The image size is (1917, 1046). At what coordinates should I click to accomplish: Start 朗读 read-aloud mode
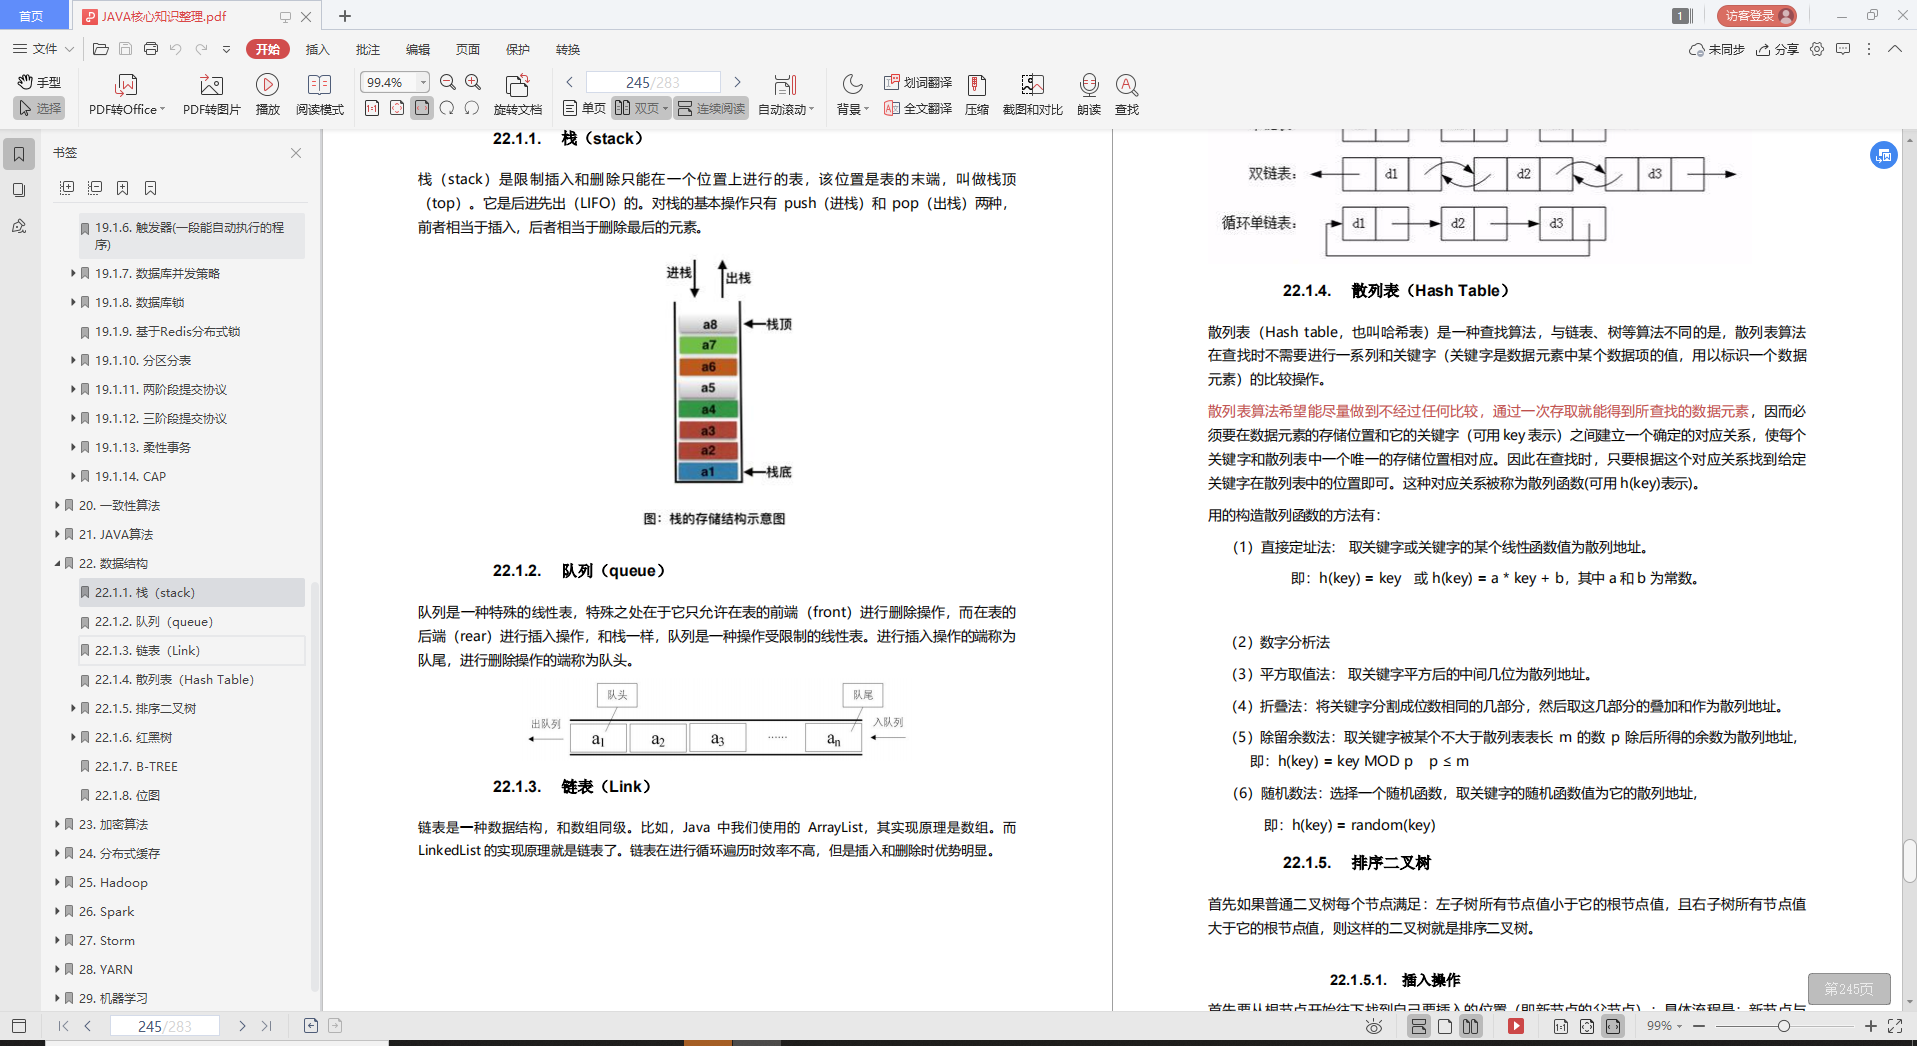click(x=1089, y=93)
